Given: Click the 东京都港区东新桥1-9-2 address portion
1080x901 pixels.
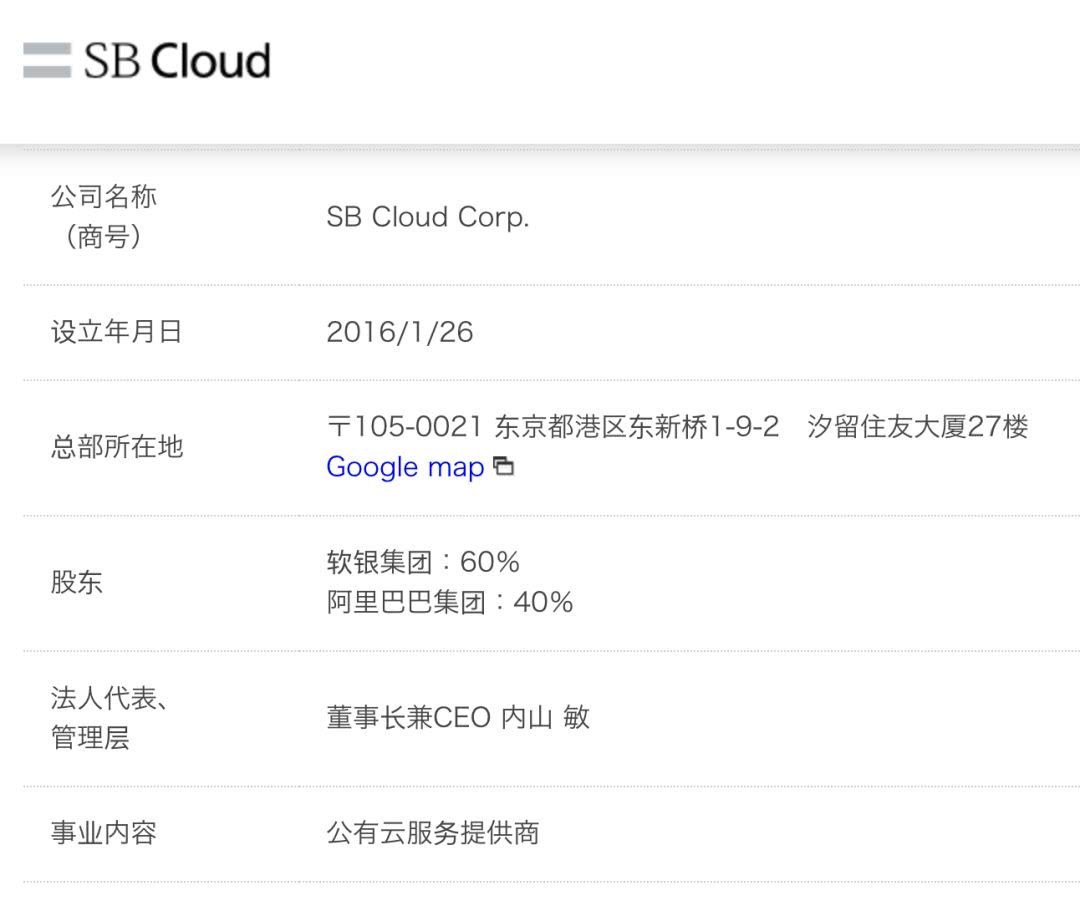Looking at the screenshot, I should [x=637, y=427].
